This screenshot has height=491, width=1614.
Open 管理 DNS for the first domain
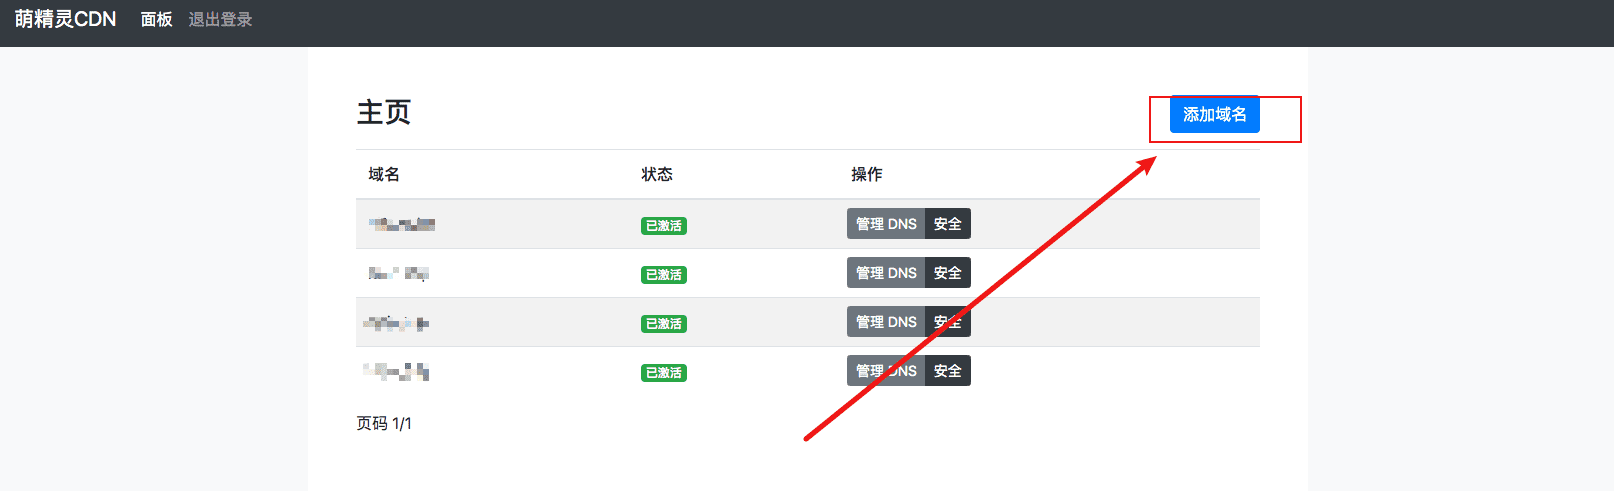tap(886, 224)
